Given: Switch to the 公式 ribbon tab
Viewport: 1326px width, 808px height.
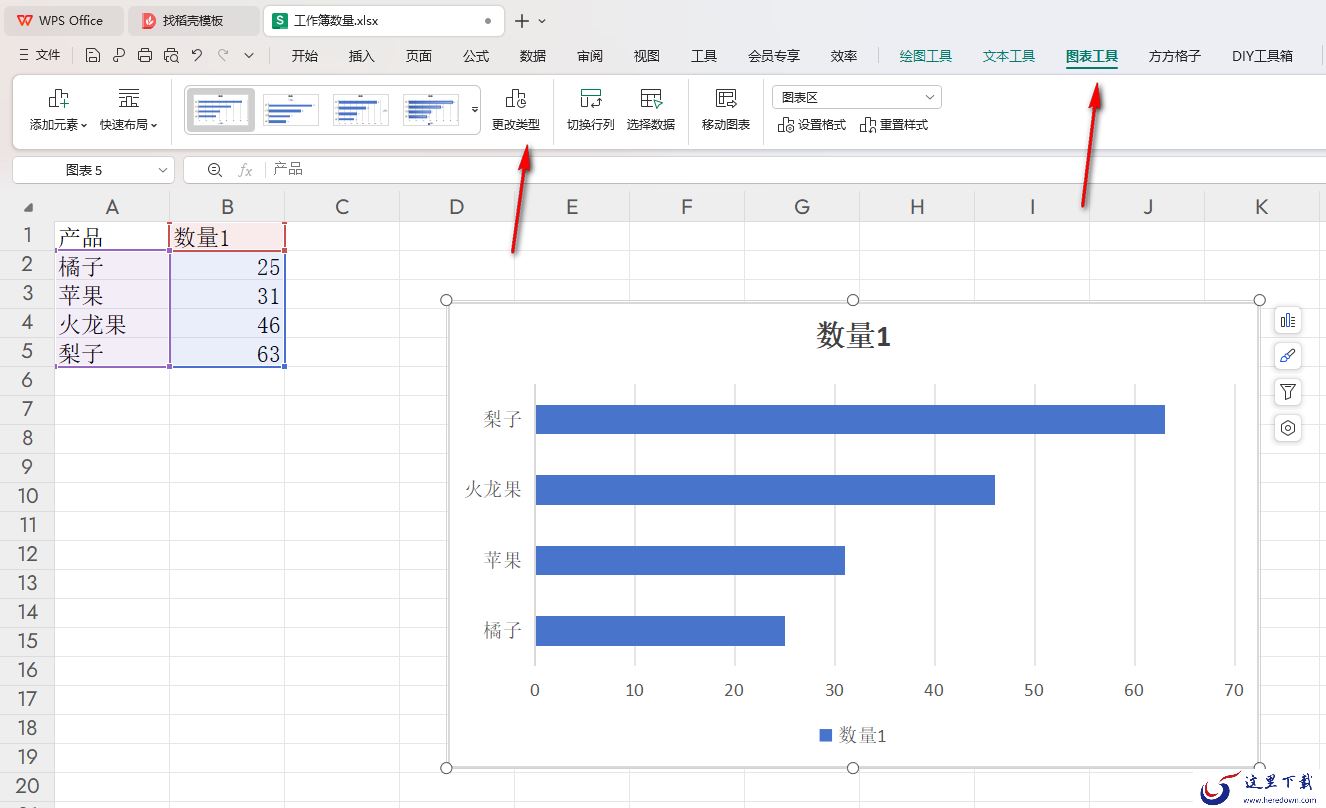Looking at the screenshot, I should coord(476,56).
